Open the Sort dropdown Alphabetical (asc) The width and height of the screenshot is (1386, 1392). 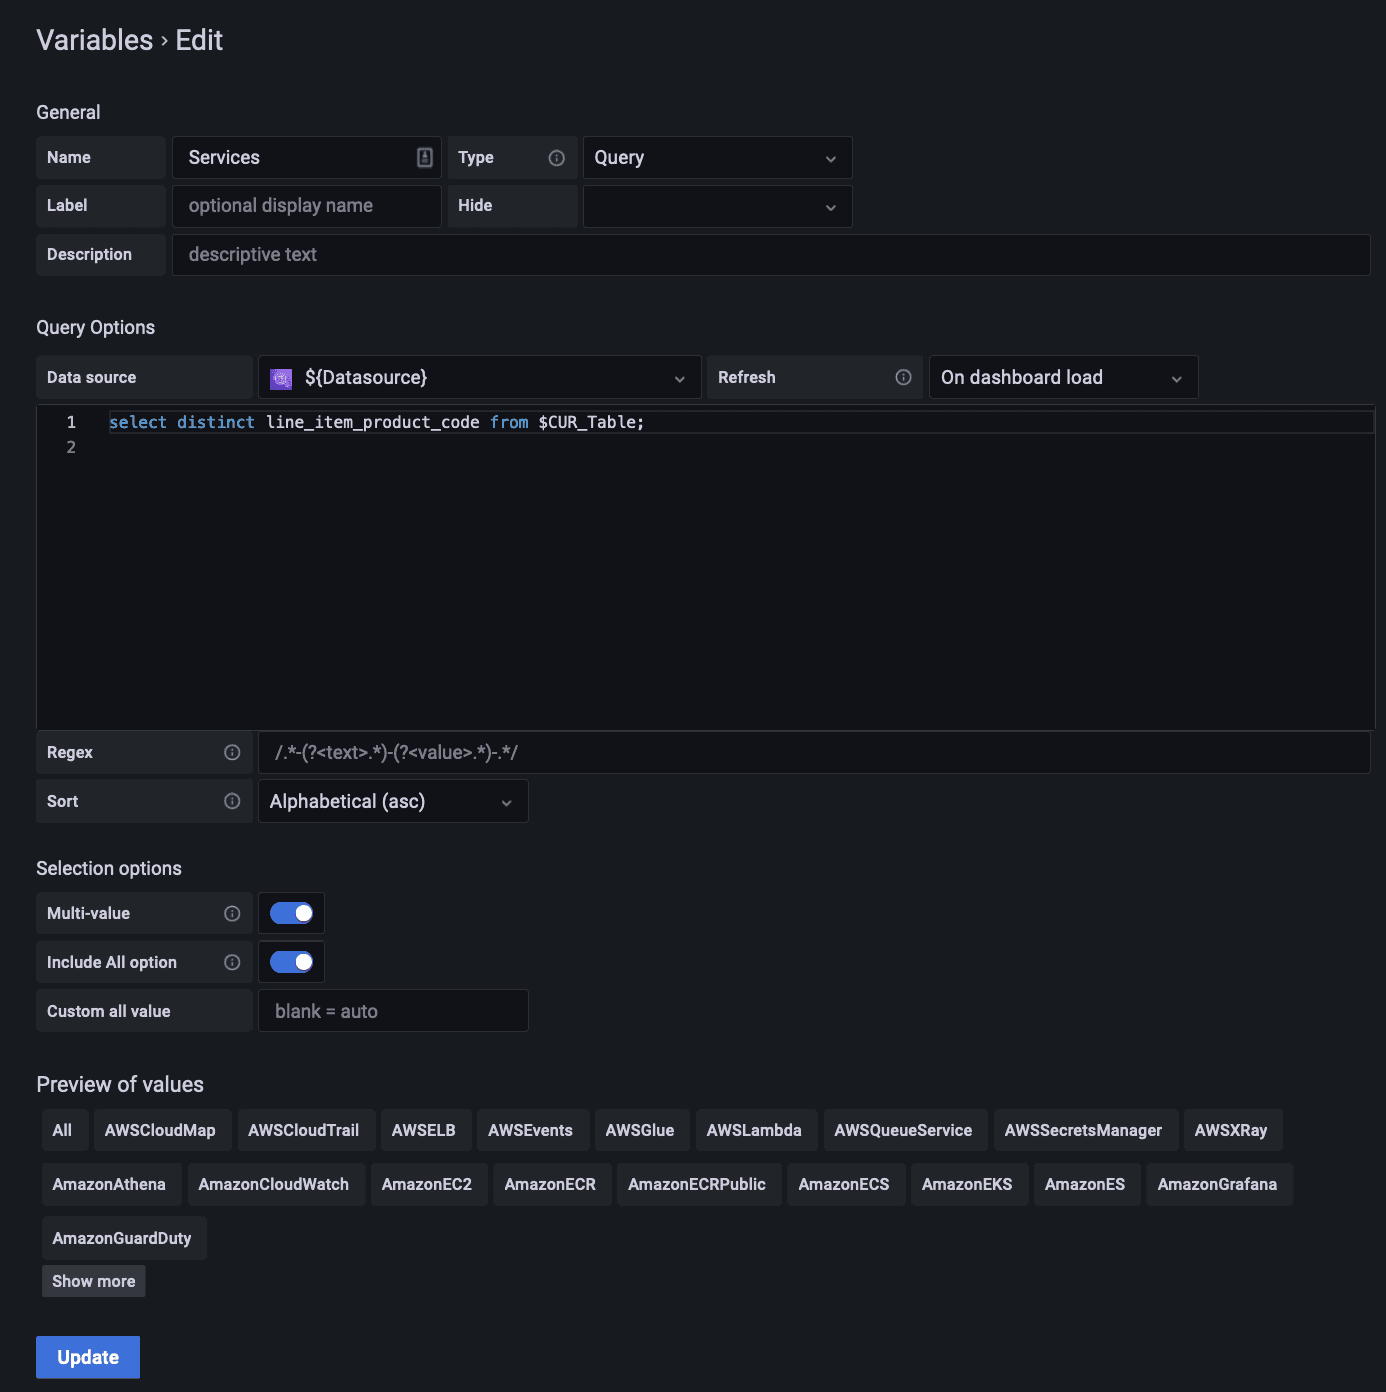(x=392, y=801)
